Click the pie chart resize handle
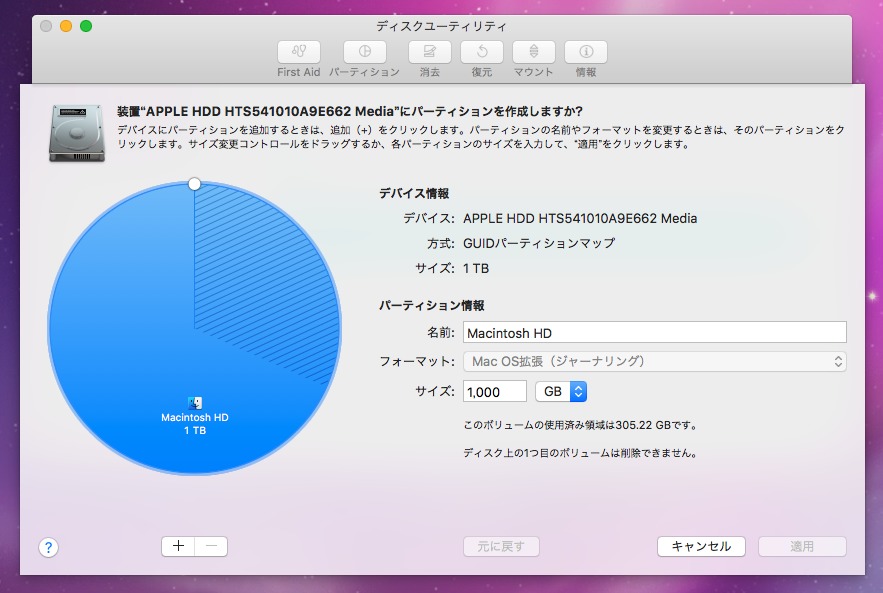The width and height of the screenshot is (883, 593). (194, 184)
